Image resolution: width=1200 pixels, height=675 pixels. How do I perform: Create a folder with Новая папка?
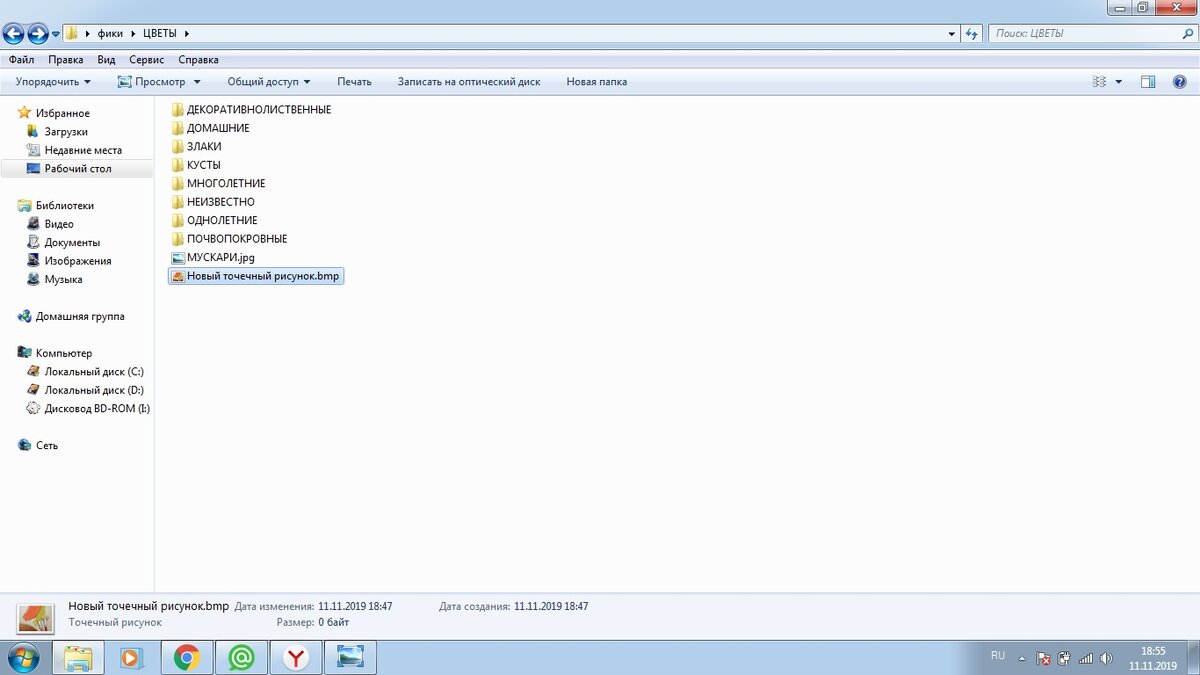[x=597, y=82]
